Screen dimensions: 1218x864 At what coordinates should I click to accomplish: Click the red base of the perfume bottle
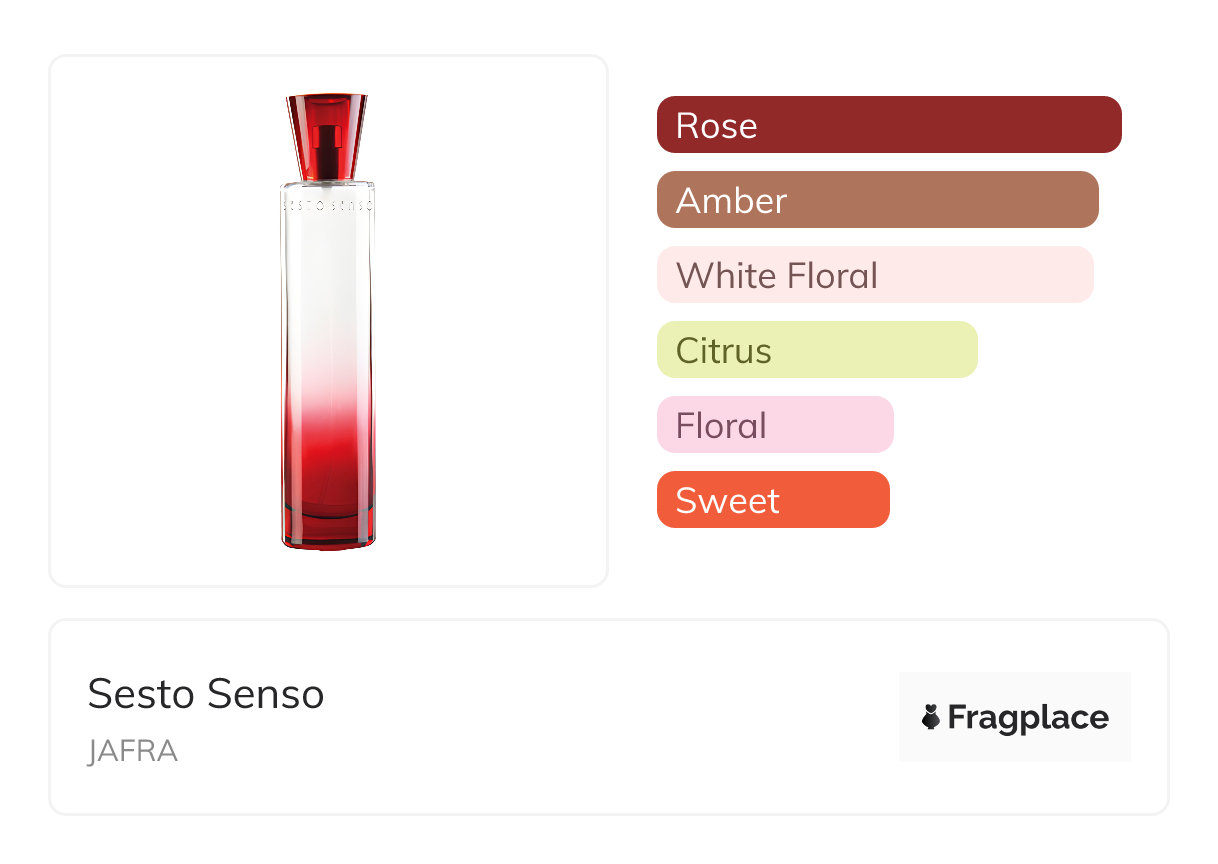coord(327,525)
